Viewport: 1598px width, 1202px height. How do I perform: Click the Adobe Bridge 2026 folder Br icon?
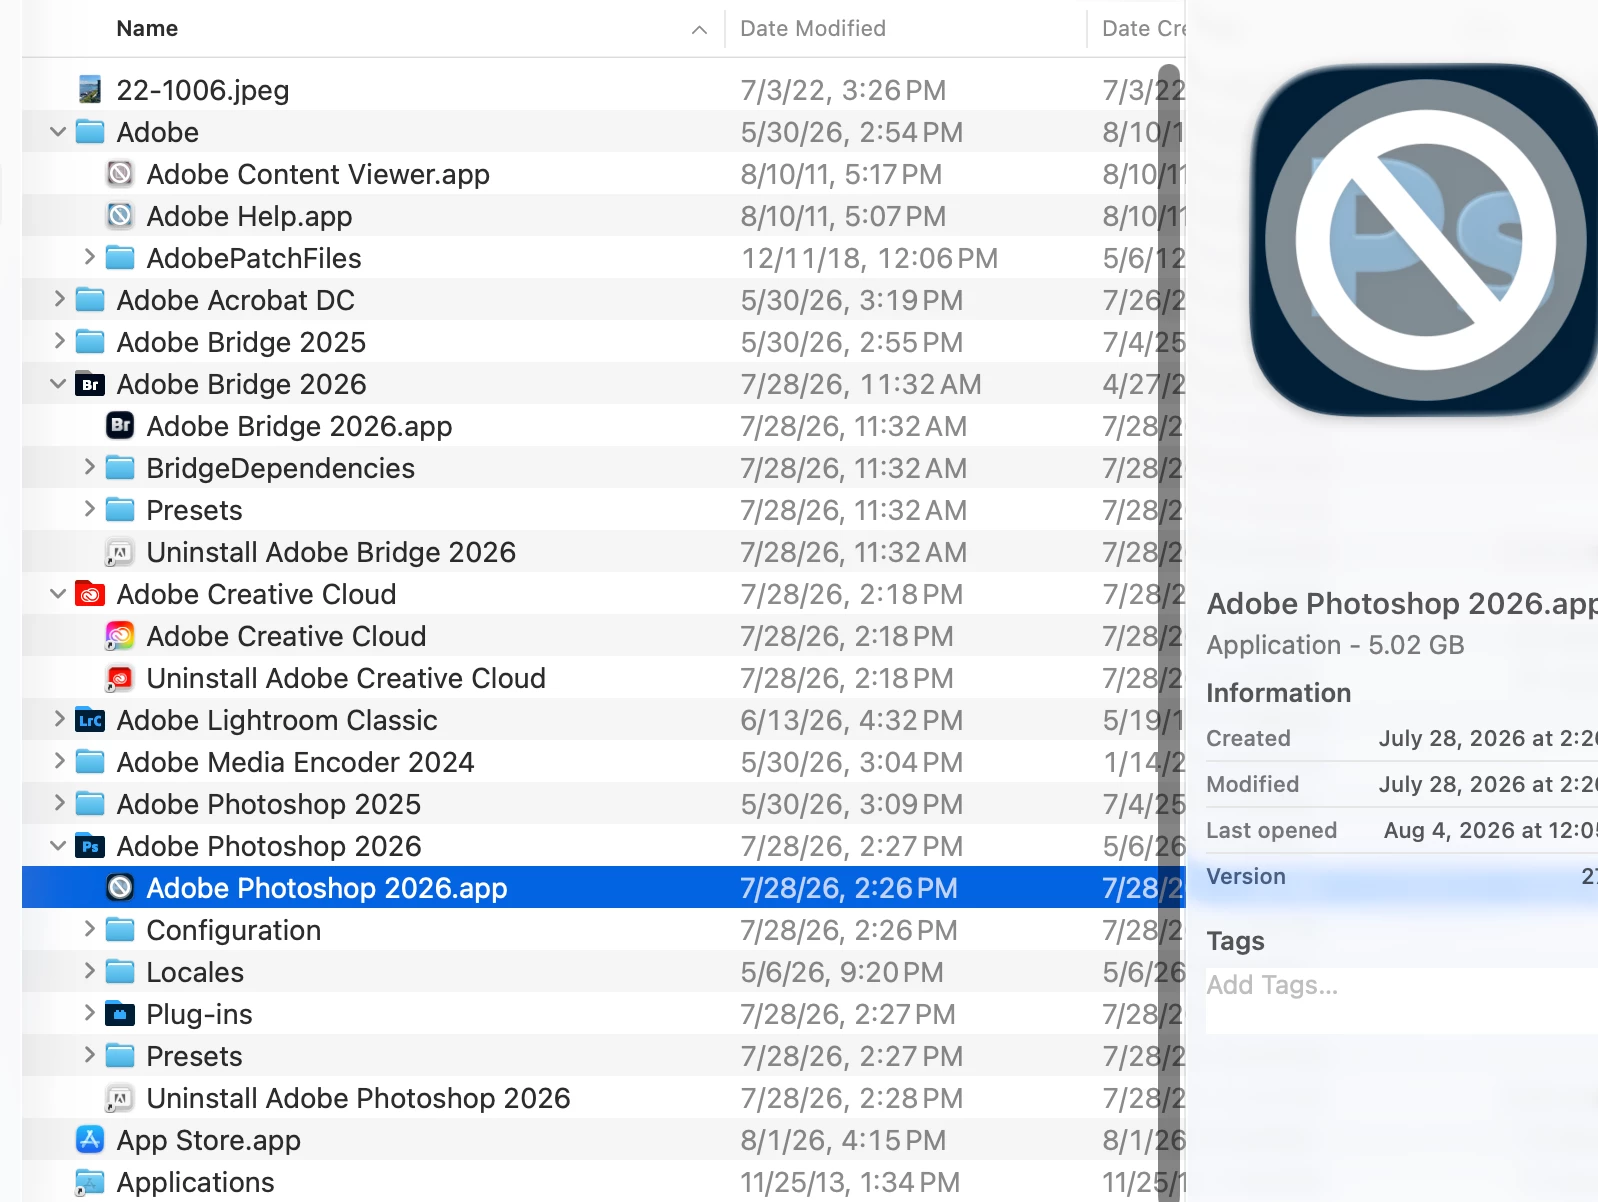coord(90,384)
